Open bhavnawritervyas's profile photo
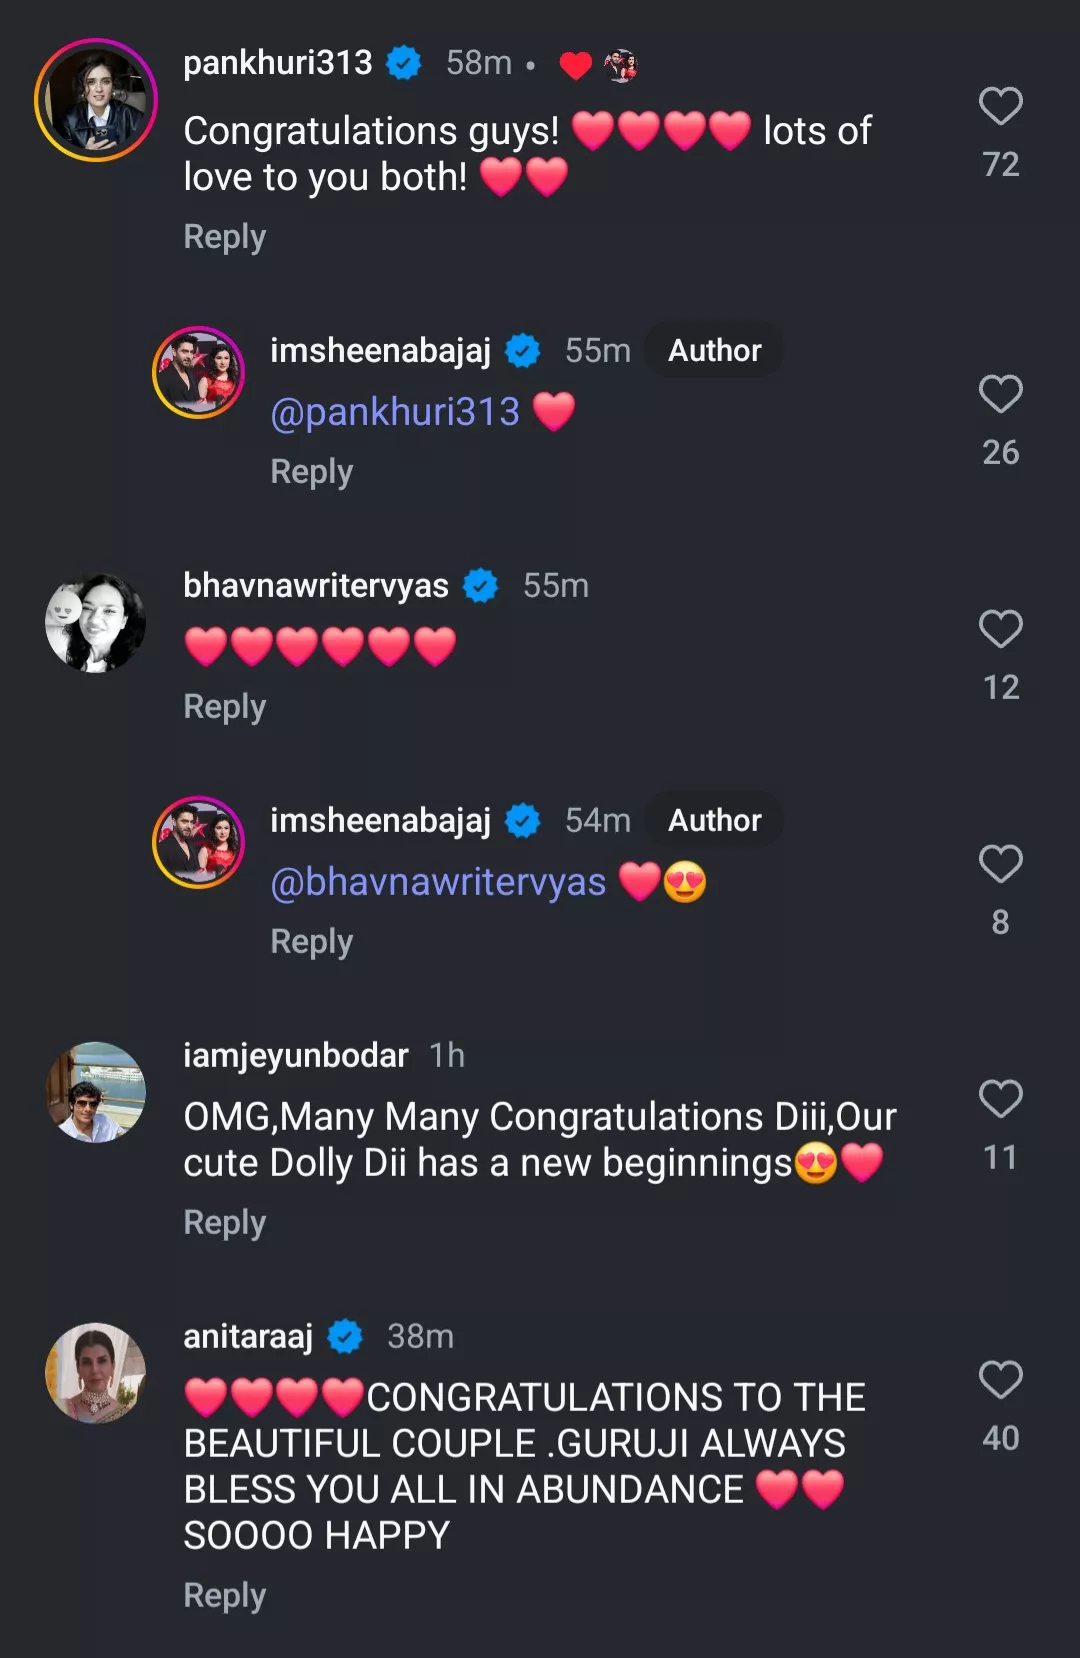This screenshot has height=1658, width=1080. click(96, 622)
